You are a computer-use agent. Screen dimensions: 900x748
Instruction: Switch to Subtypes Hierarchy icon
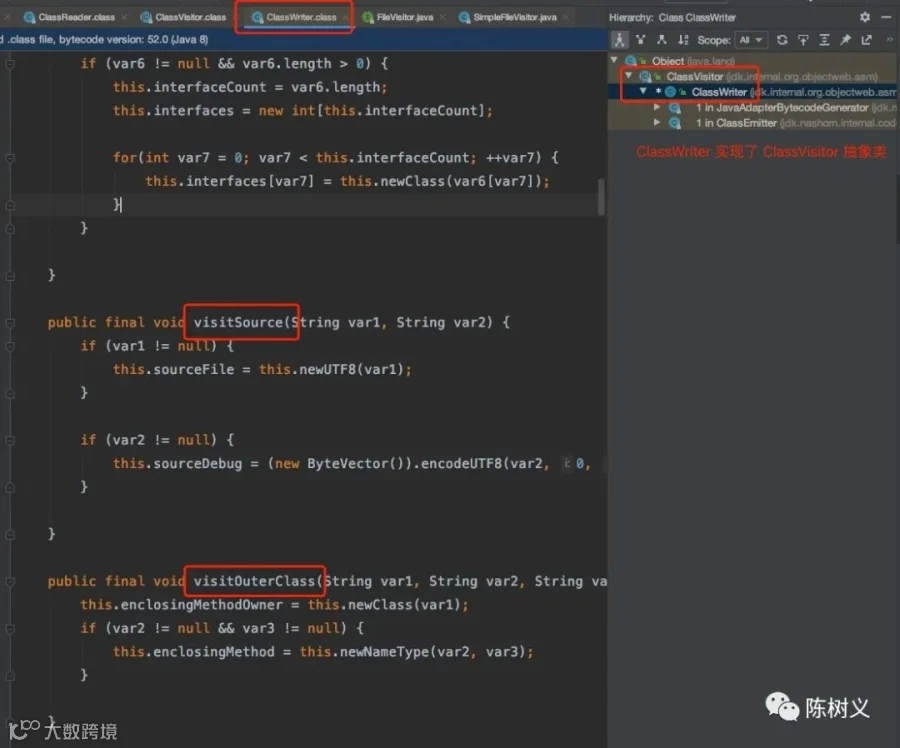click(661, 40)
